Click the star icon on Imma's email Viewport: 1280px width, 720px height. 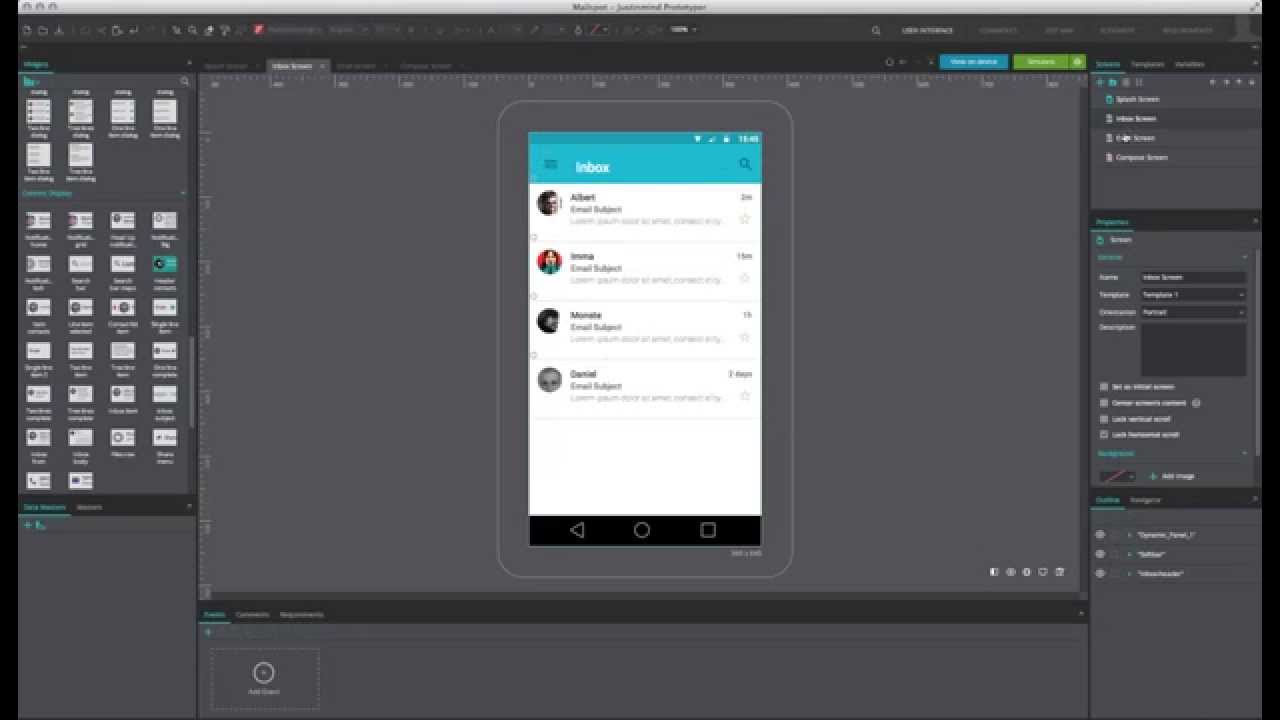[744, 278]
